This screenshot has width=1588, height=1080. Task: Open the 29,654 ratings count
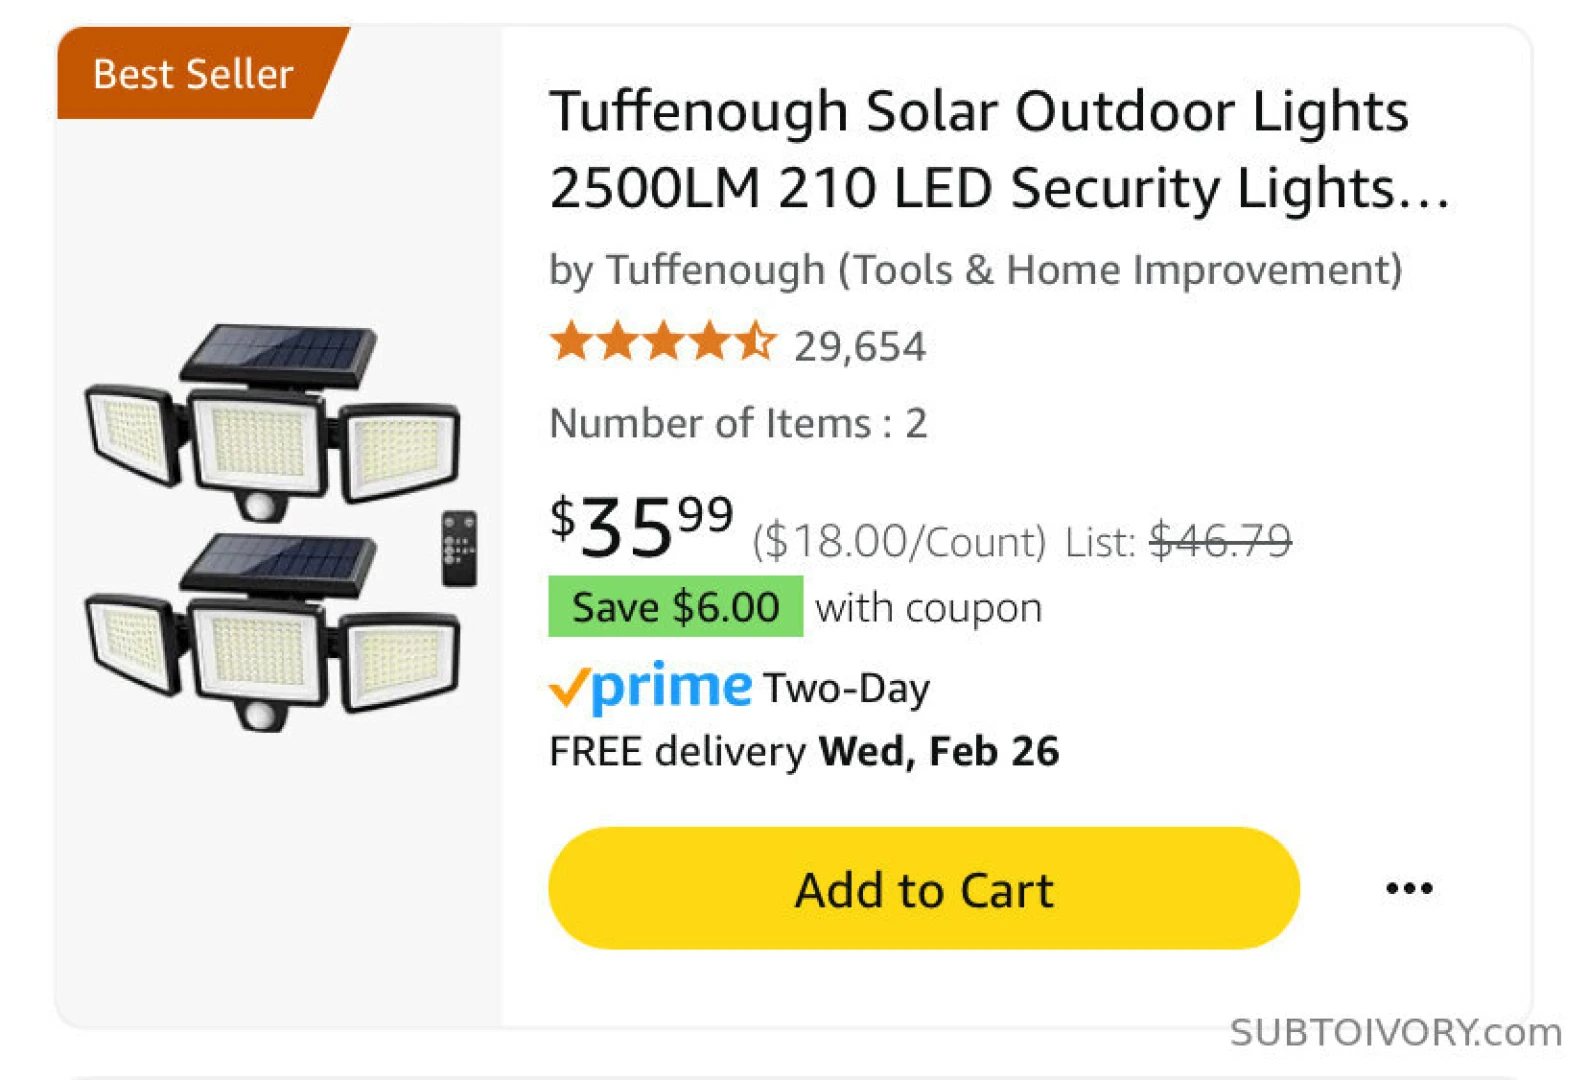860,346
